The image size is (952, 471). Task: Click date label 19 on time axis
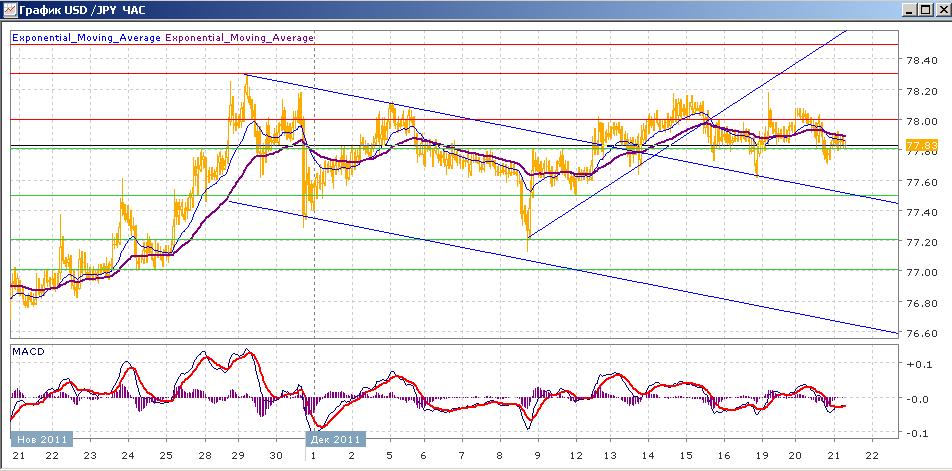tap(763, 456)
